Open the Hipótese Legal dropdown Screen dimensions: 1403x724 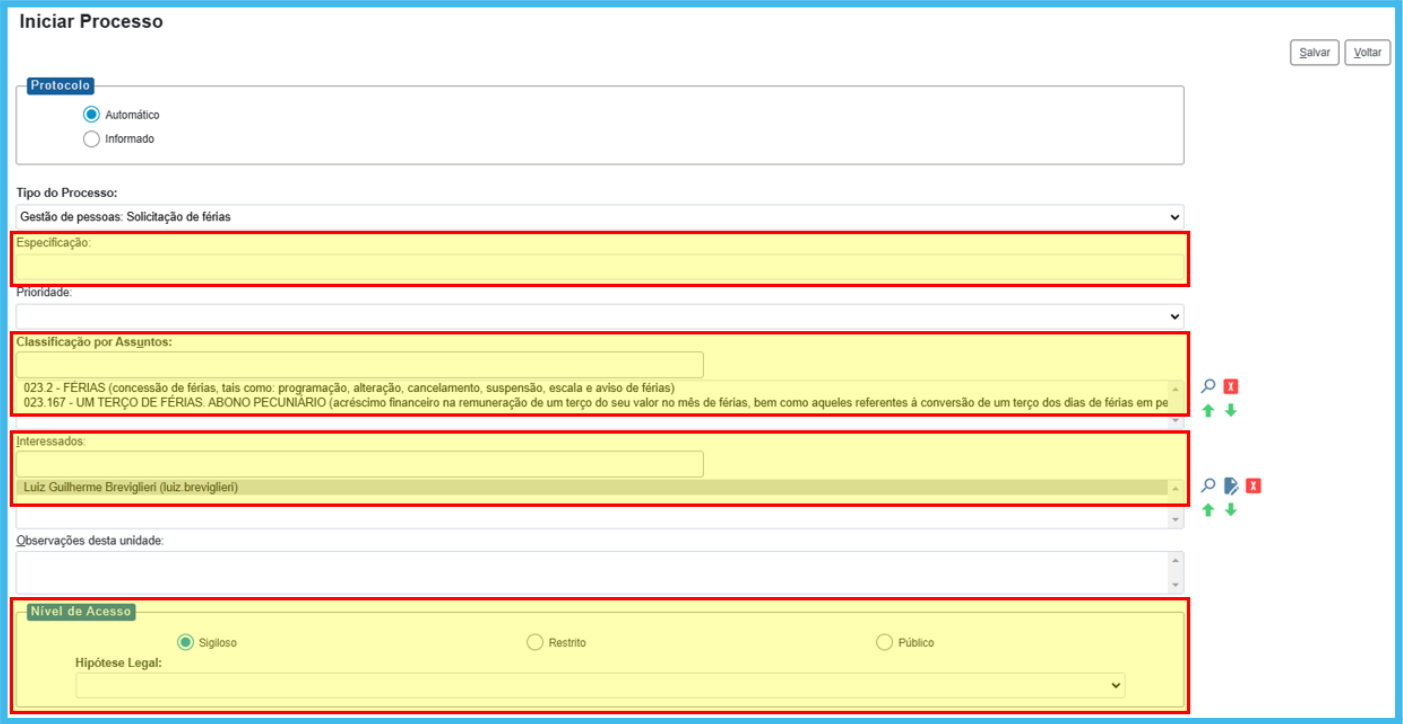tap(600, 686)
